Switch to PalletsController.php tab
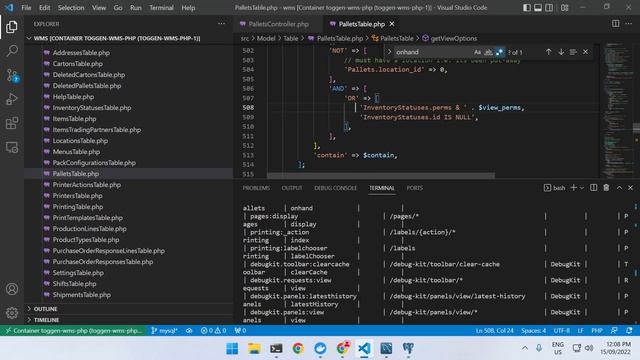 point(278,24)
